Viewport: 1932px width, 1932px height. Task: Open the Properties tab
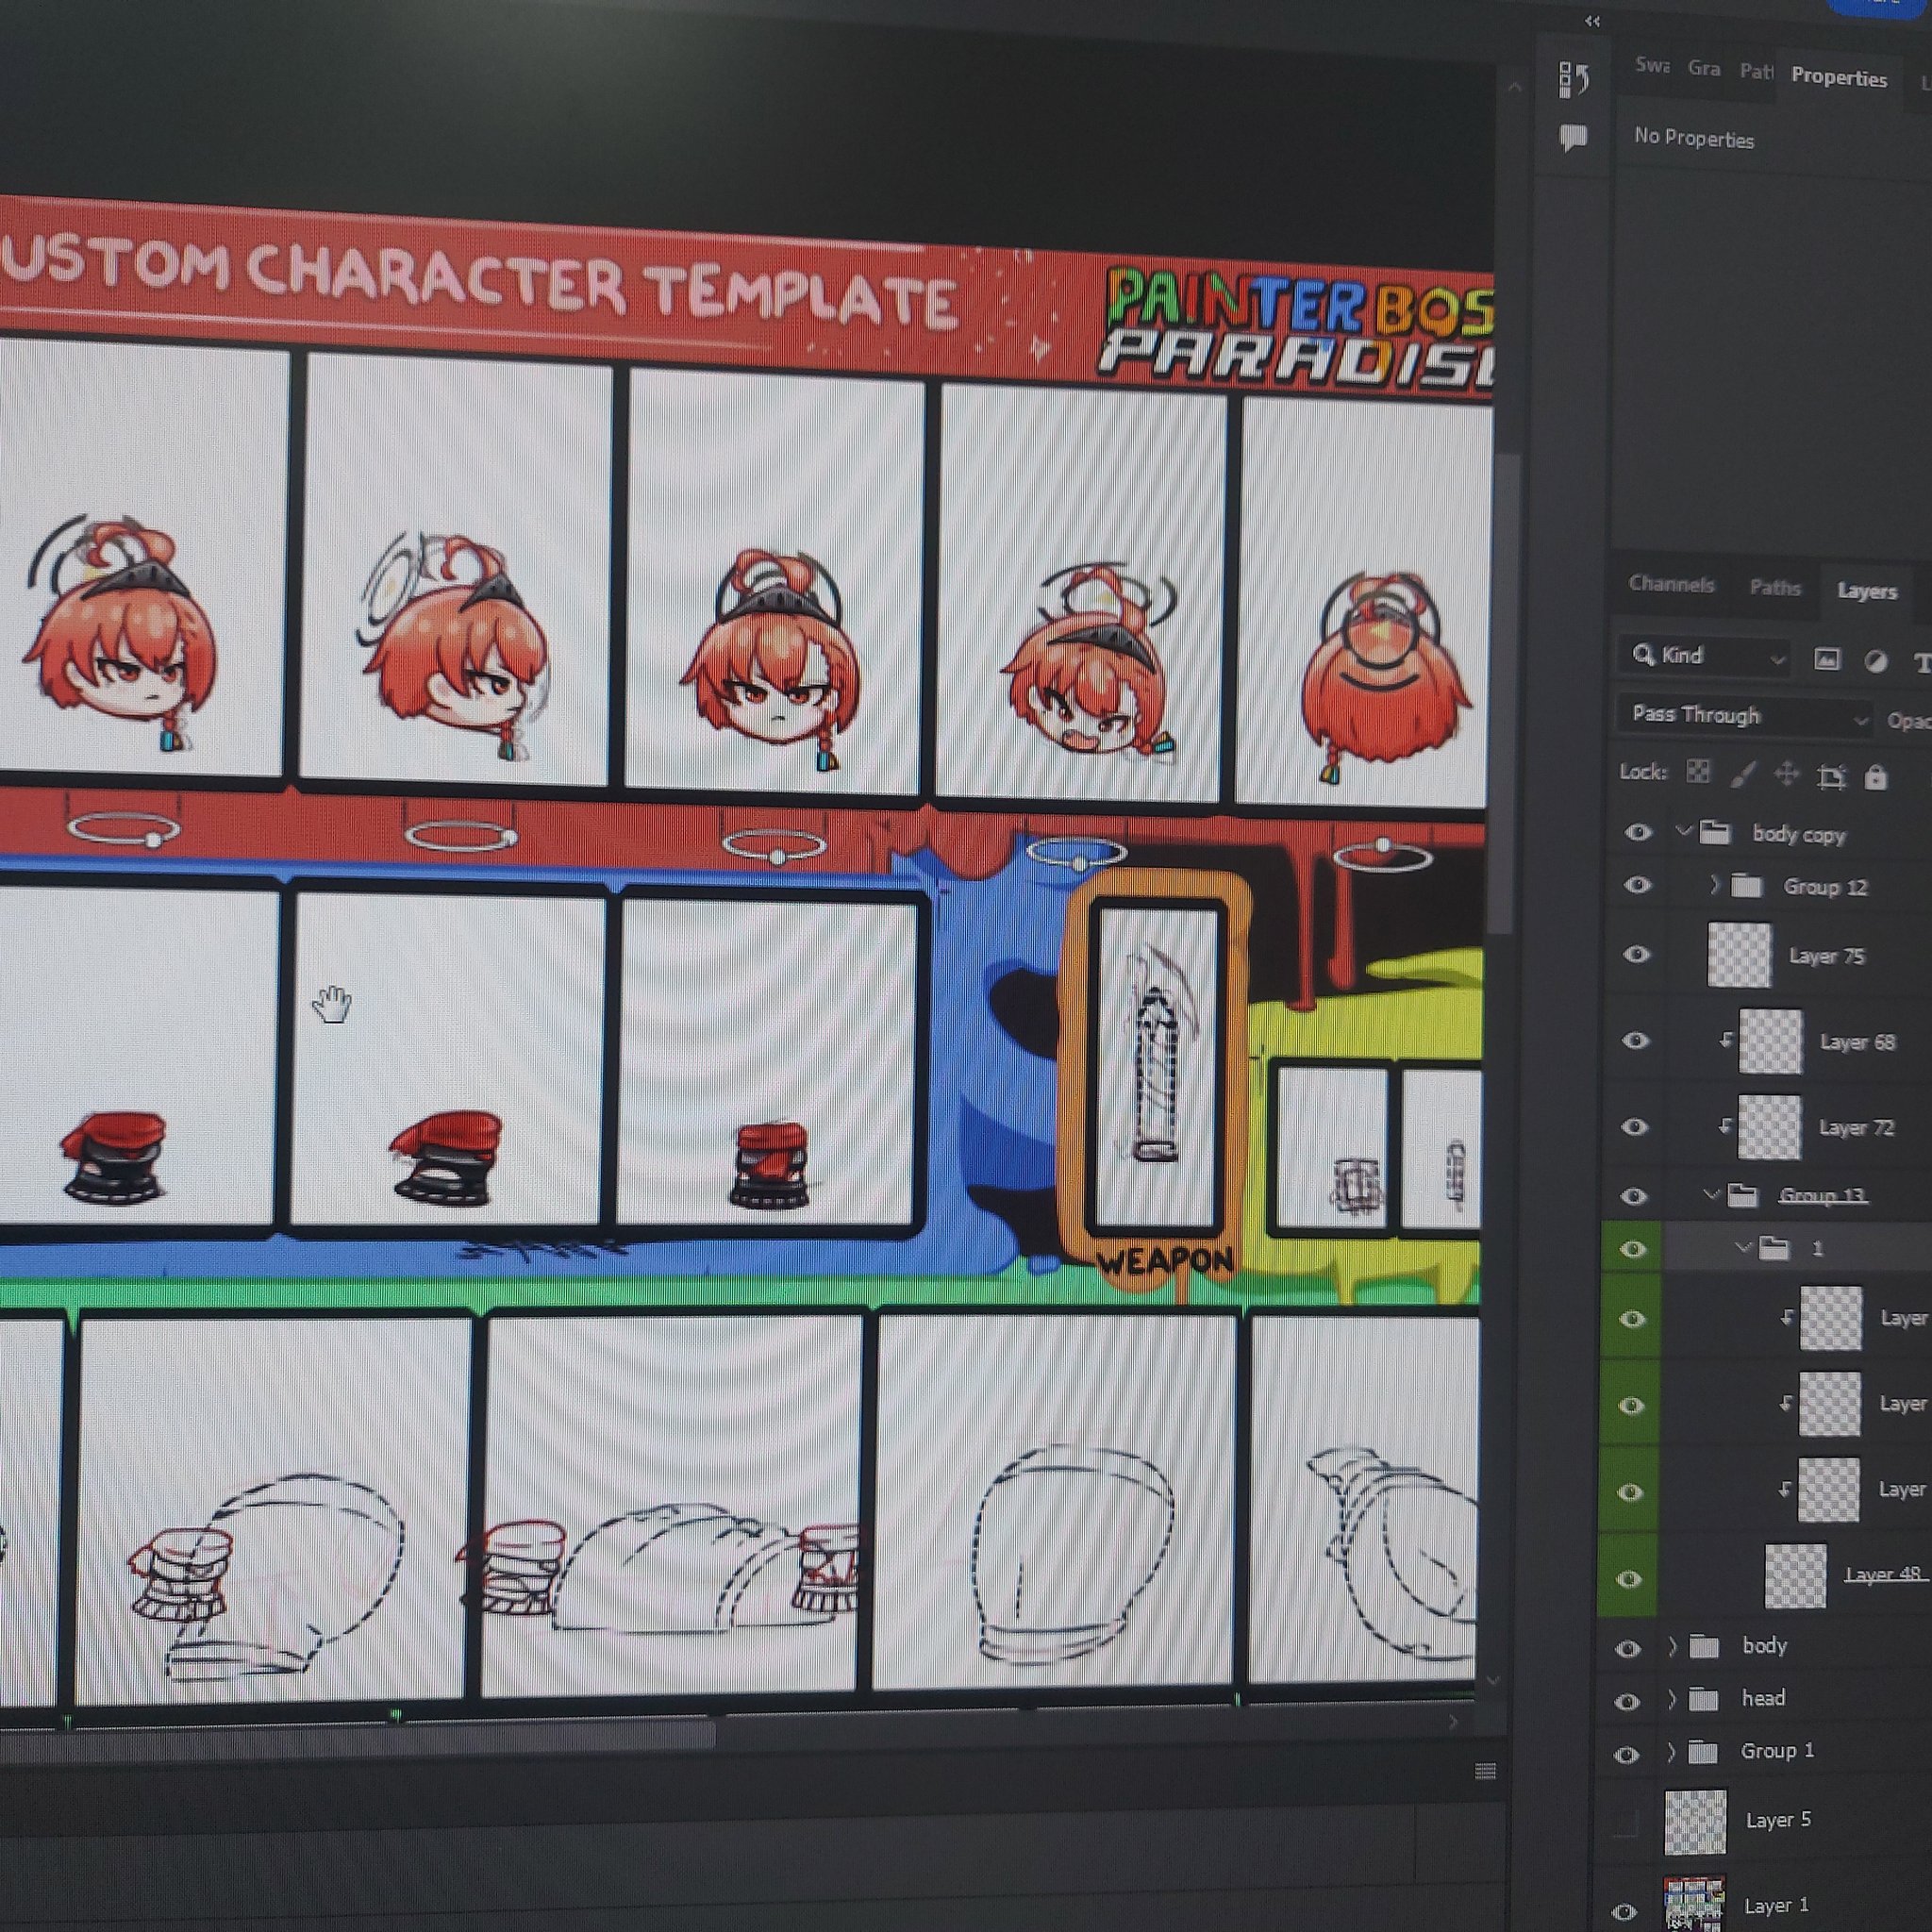click(1839, 76)
